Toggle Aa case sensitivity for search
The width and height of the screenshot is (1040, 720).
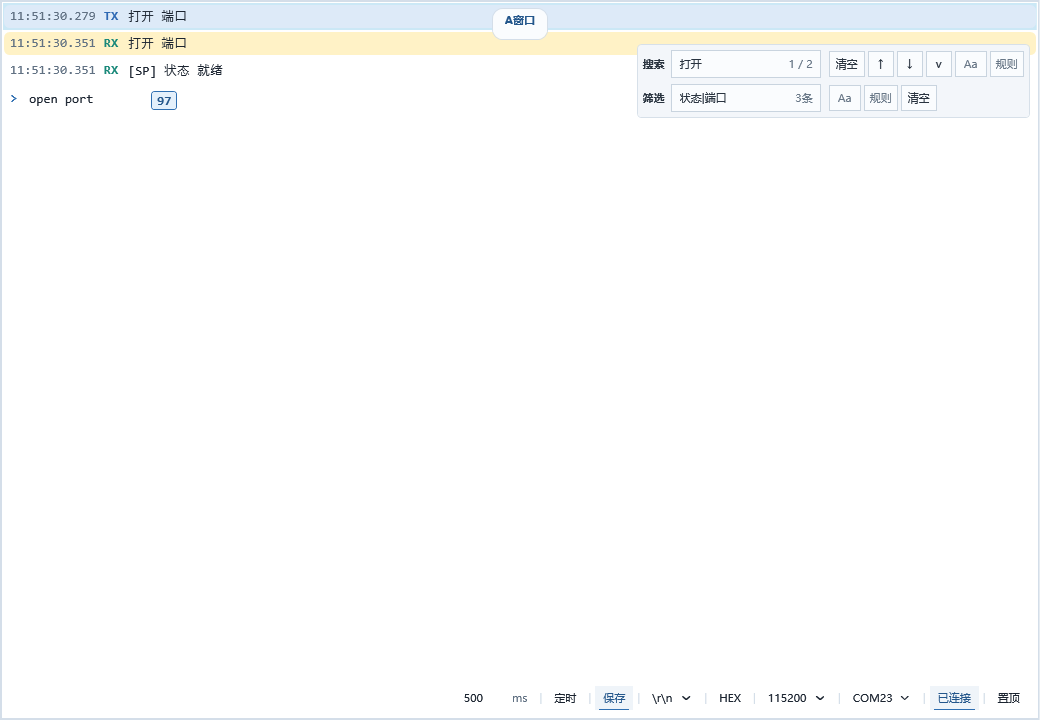click(x=970, y=64)
